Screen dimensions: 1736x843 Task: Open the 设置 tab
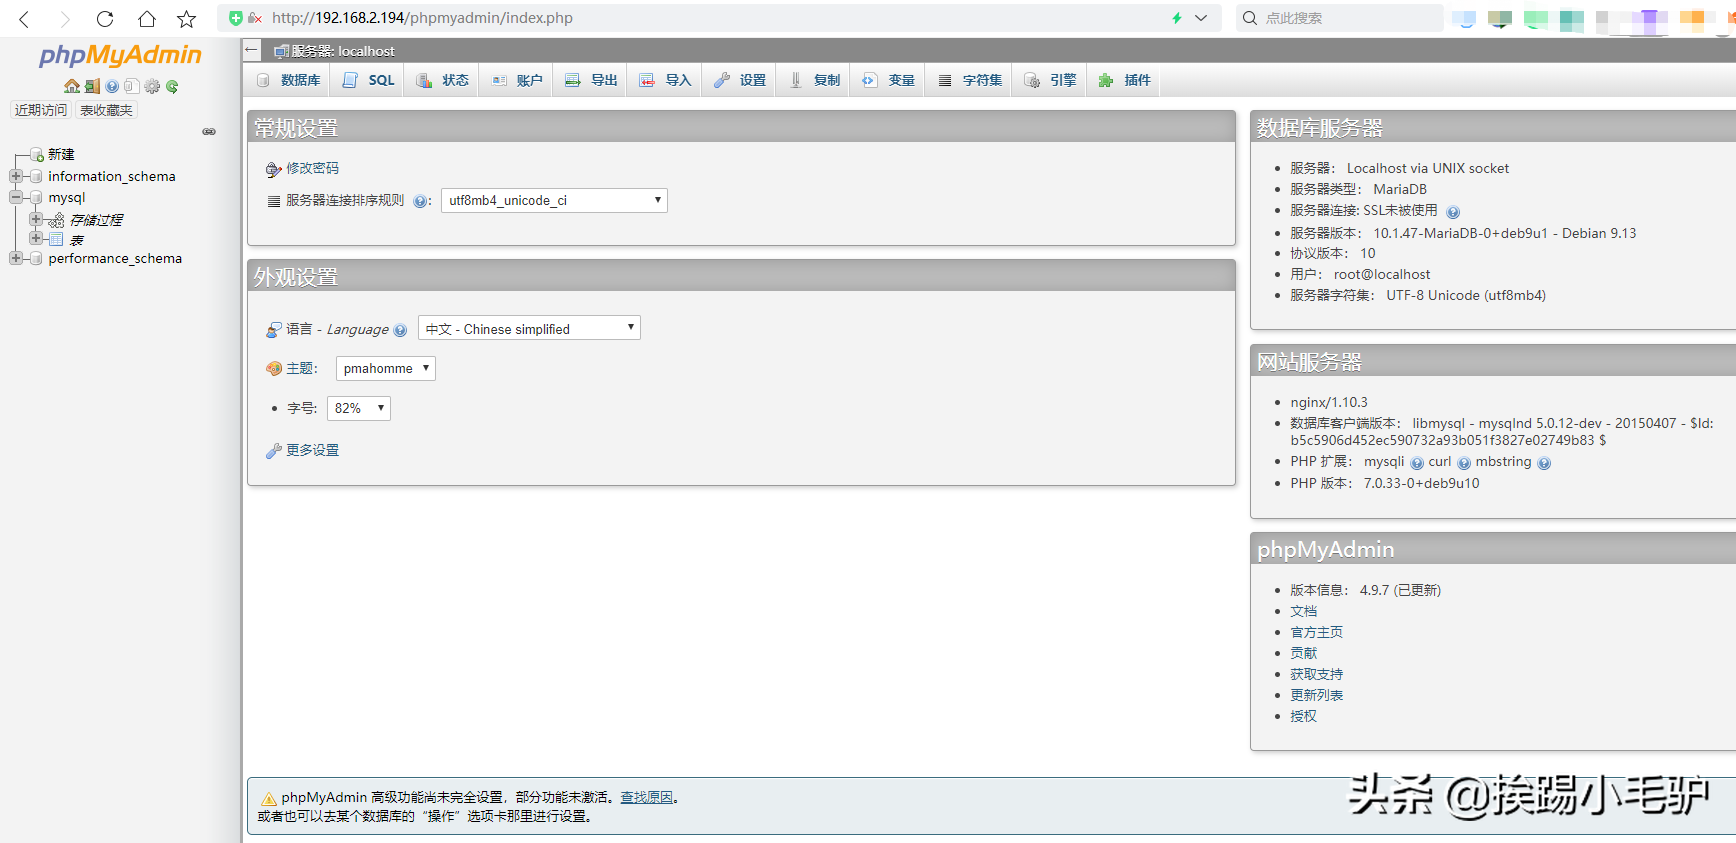tap(740, 80)
